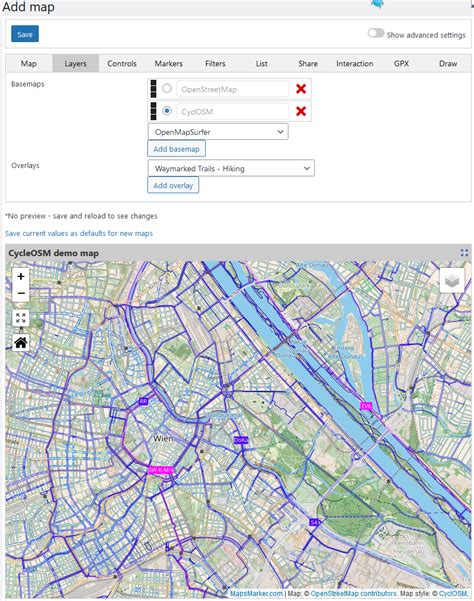
Task: Click the Save button
Action: [25, 34]
